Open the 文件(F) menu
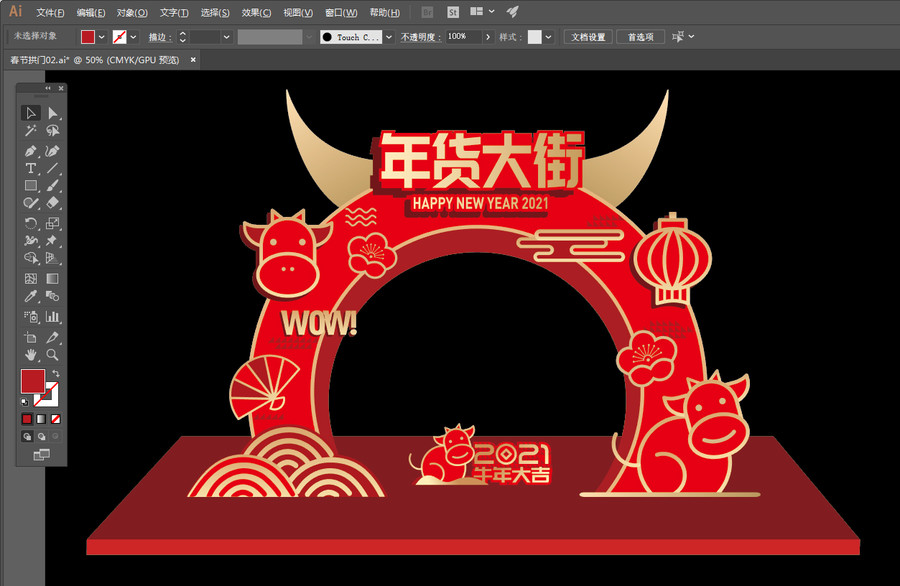Screen dimensions: 900x586 [x=50, y=12]
